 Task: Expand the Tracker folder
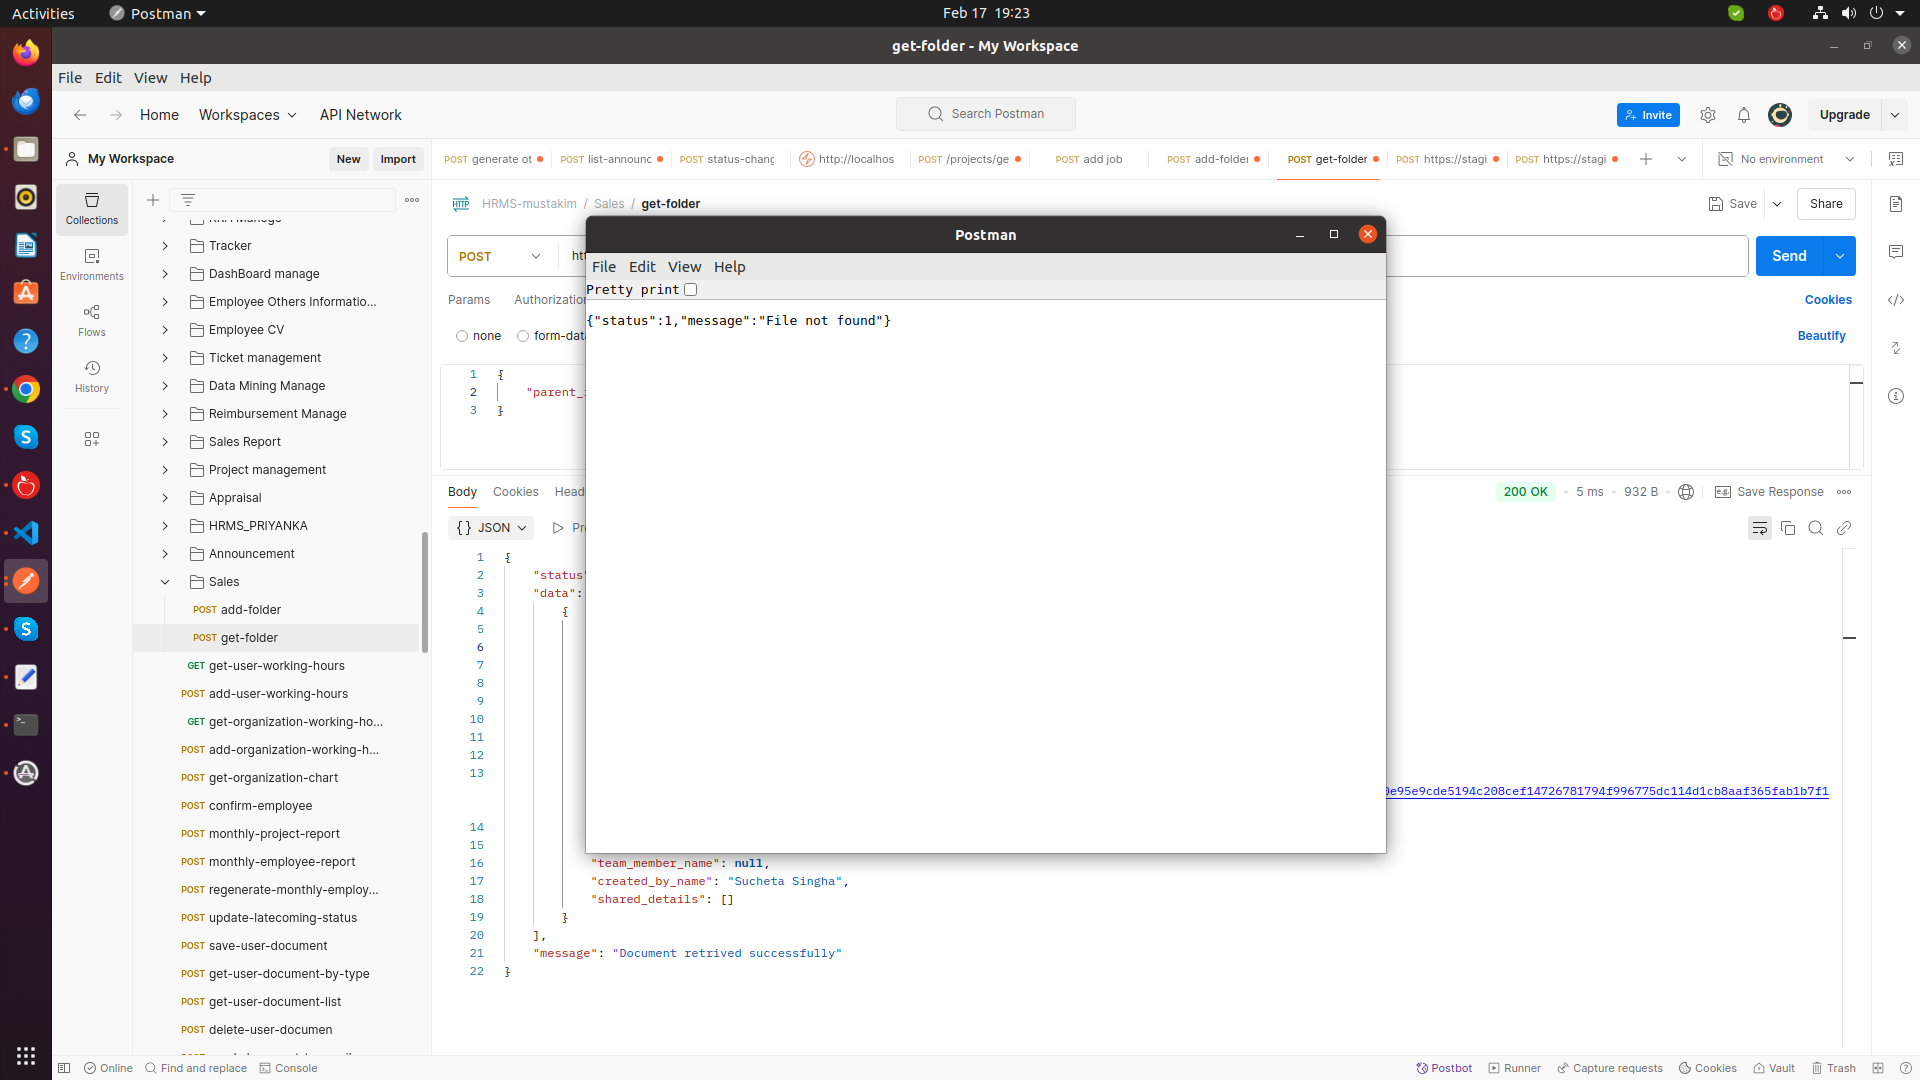165,246
